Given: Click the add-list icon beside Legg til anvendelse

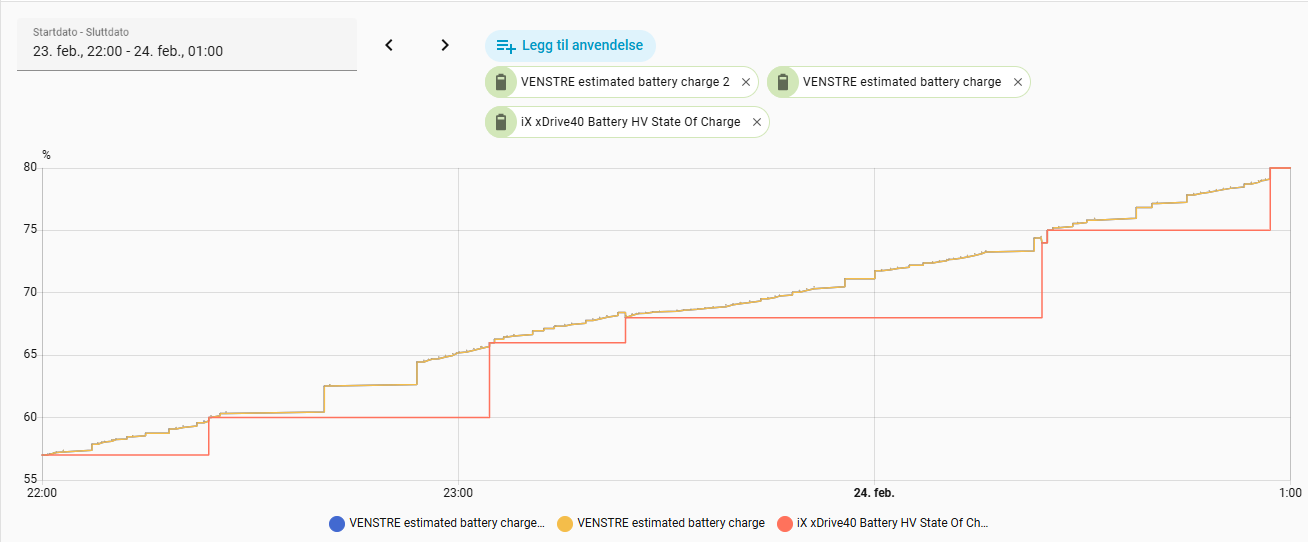Looking at the screenshot, I should pos(506,46).
